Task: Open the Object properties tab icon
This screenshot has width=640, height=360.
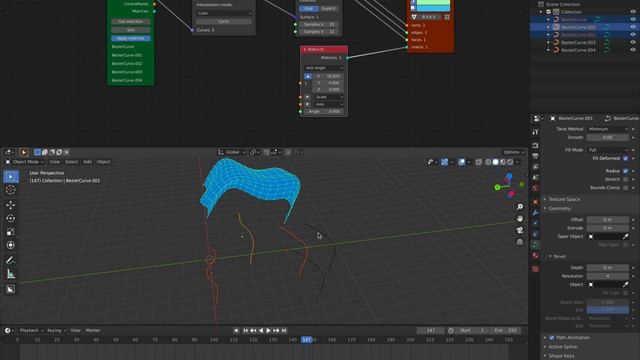Action: point(536,202)
